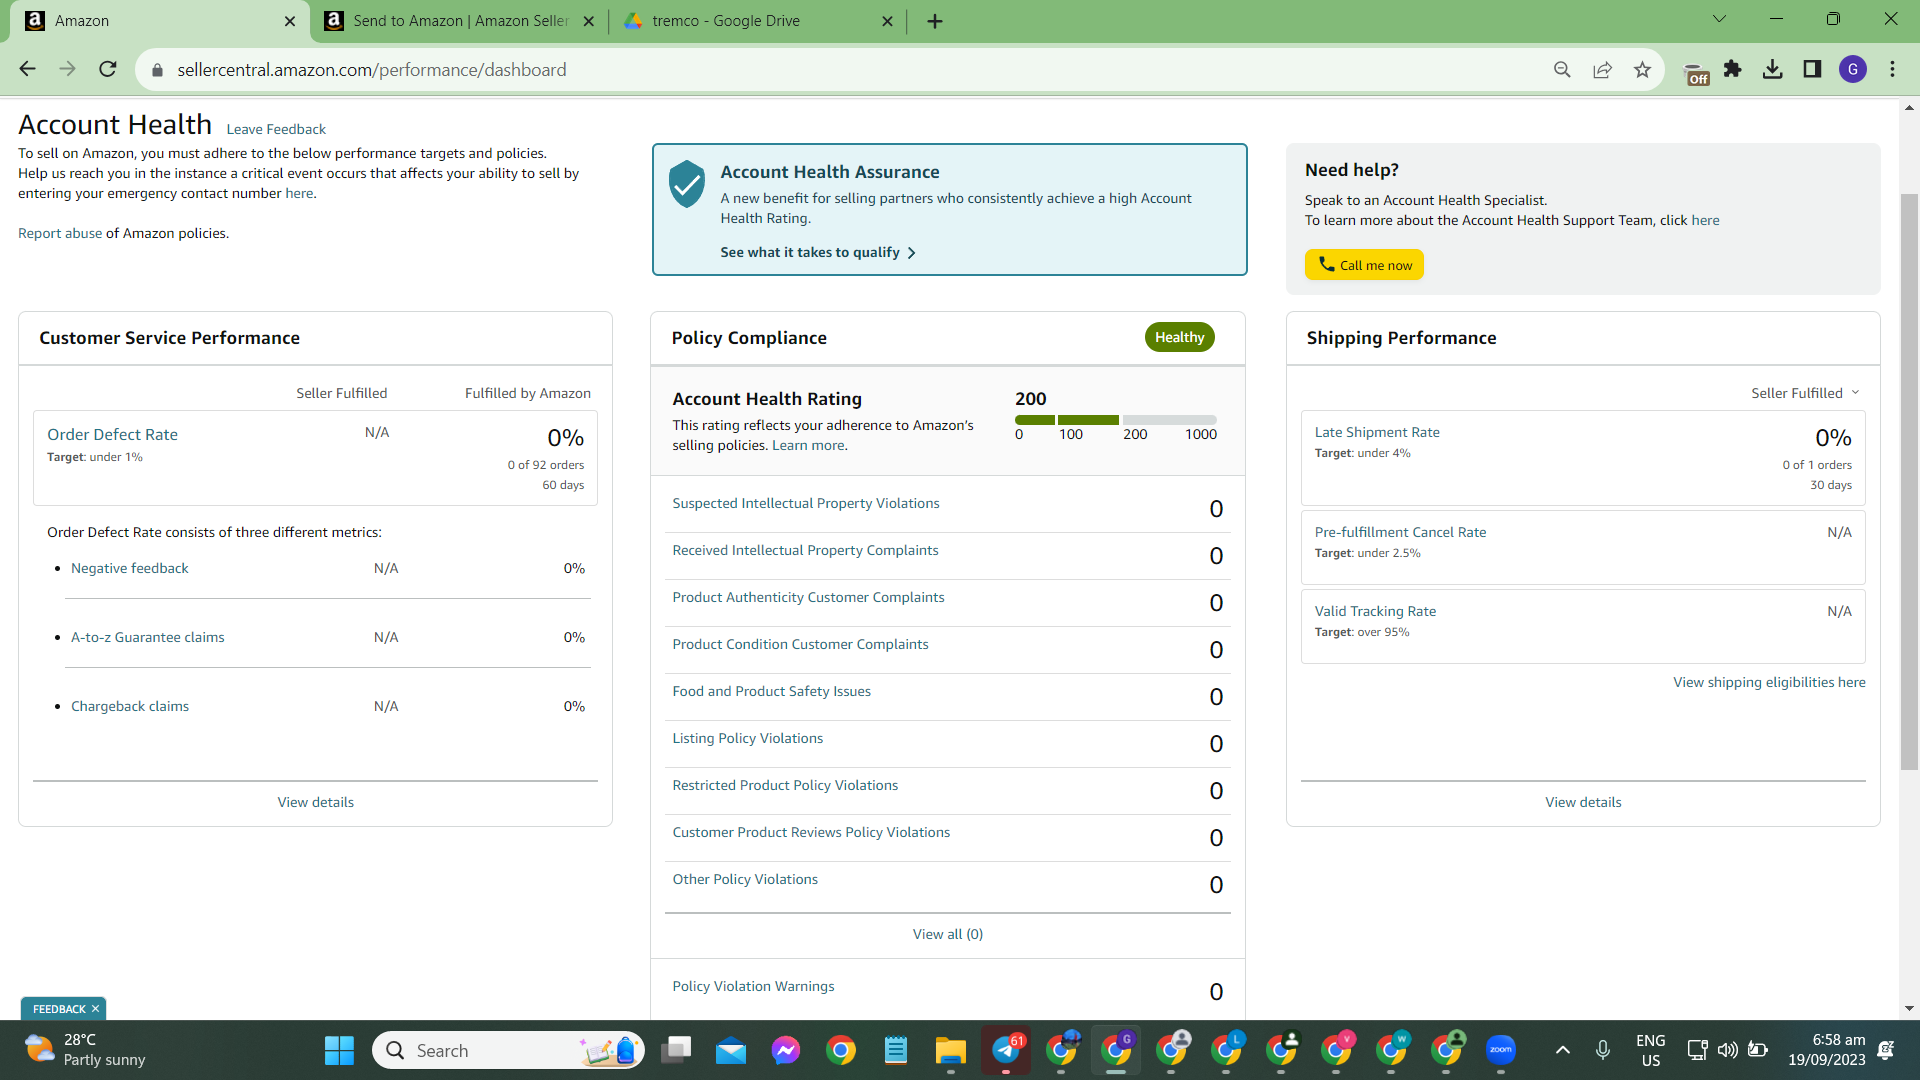Open File Explorer from the taskbar
Image resolution: width=1920 pixels, height=1080 pixels.
point(950,1050)
